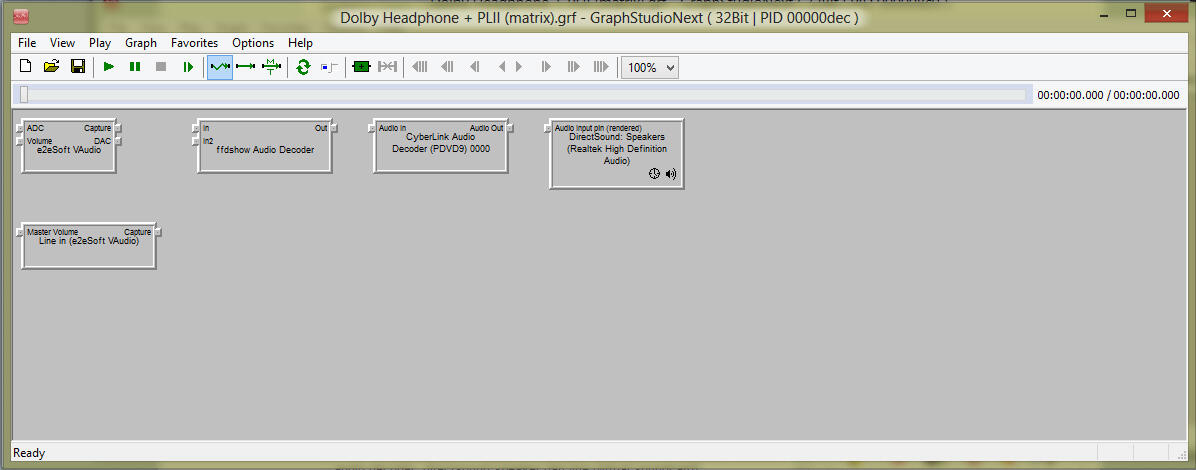This screenshot has height=470, width=1196.
Task: Click the GraphStudioNext app icon in title bar
Action: (x=22, y=16)
